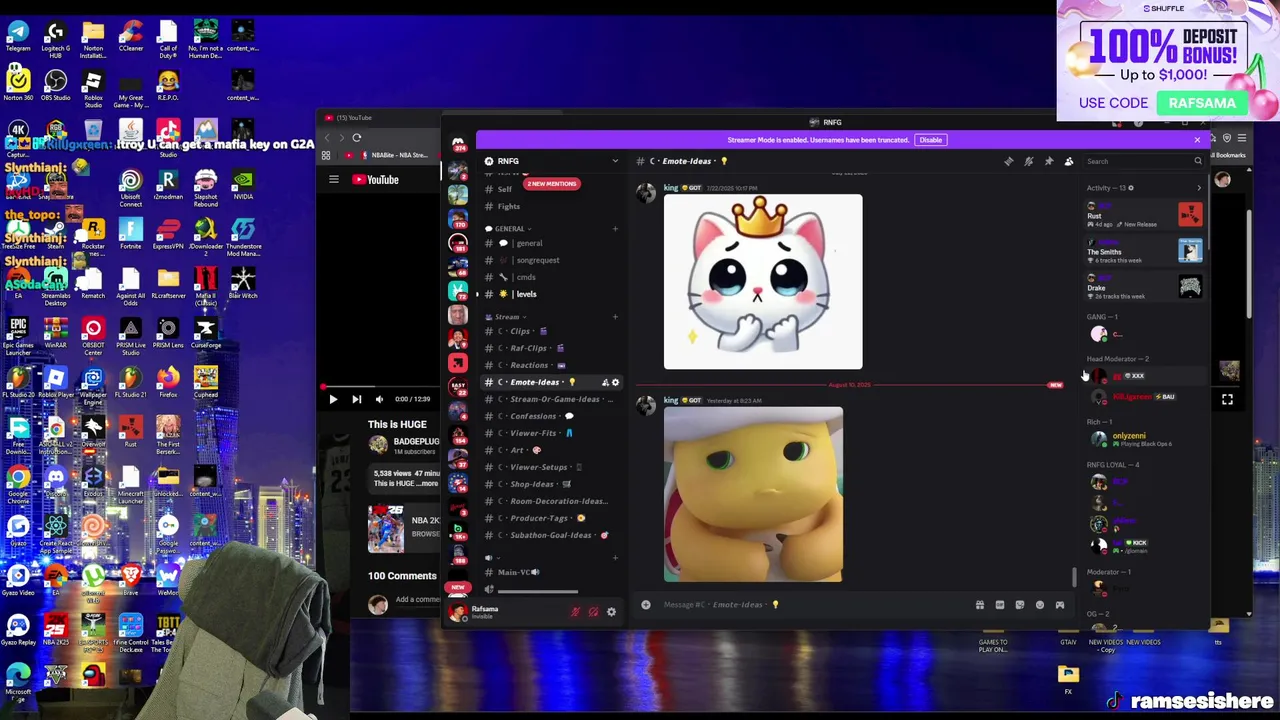This screenshot has height=720, width=1280.
Task: Skip to next YouTube video
Action: tap(356, 399)
